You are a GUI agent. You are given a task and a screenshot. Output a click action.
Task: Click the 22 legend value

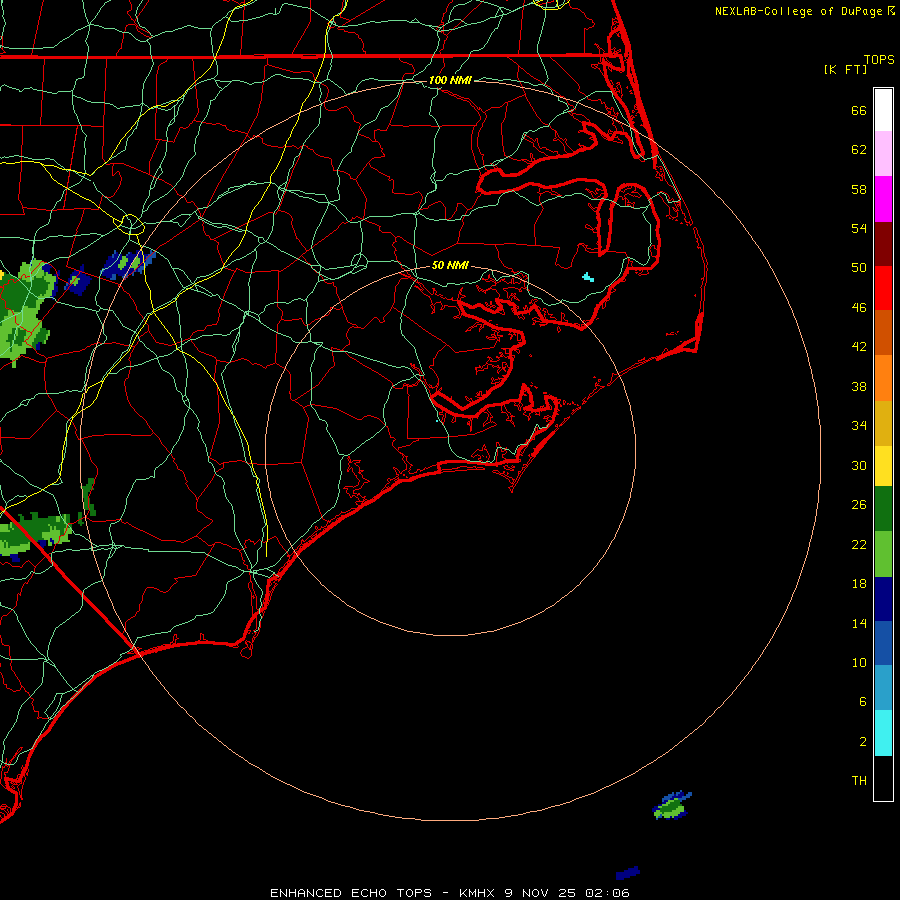click(859, 544)
